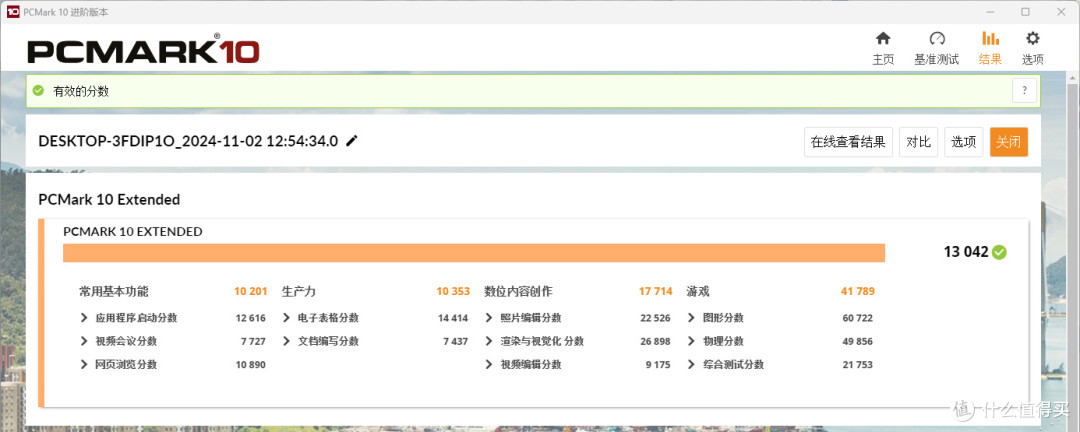Click the orange 关闭 button
The image size is (1080, 432).
[1008, 142]
